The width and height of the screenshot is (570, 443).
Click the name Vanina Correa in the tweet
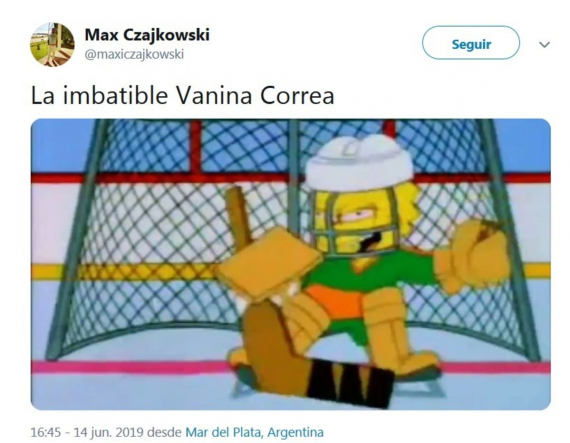(255, 96)
